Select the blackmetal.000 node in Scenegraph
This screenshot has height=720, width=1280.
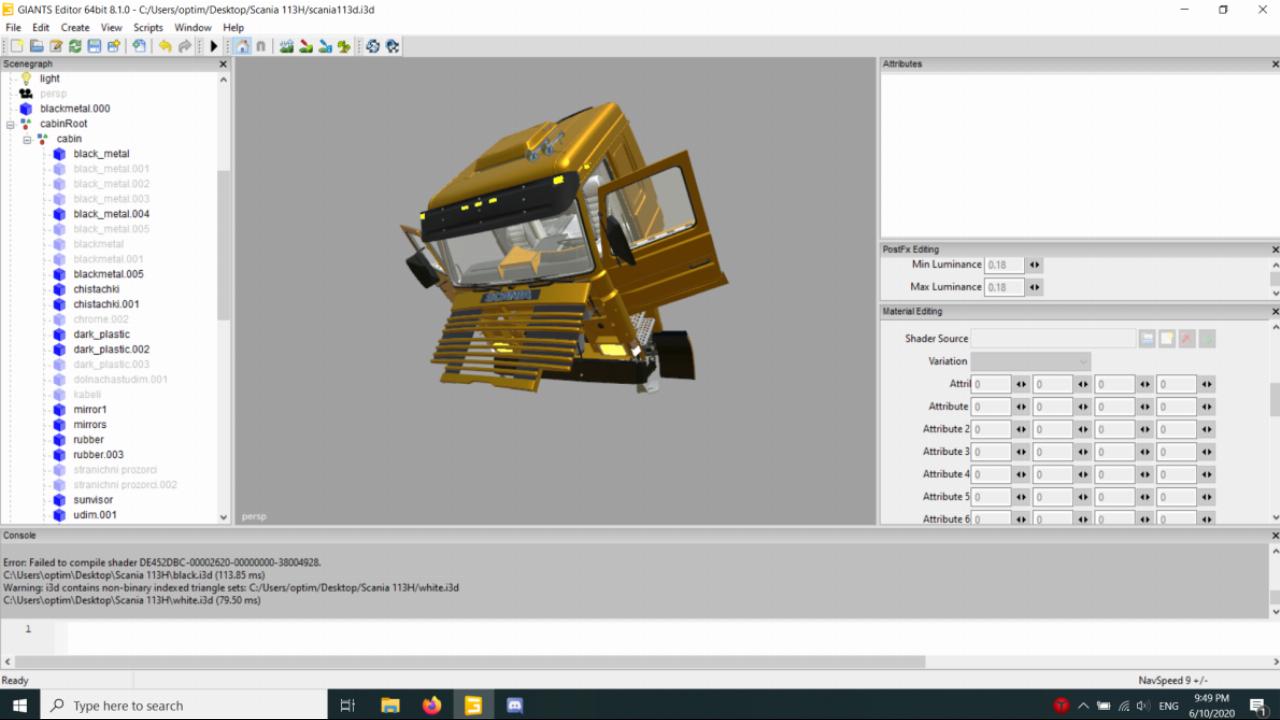coord(75,108)
